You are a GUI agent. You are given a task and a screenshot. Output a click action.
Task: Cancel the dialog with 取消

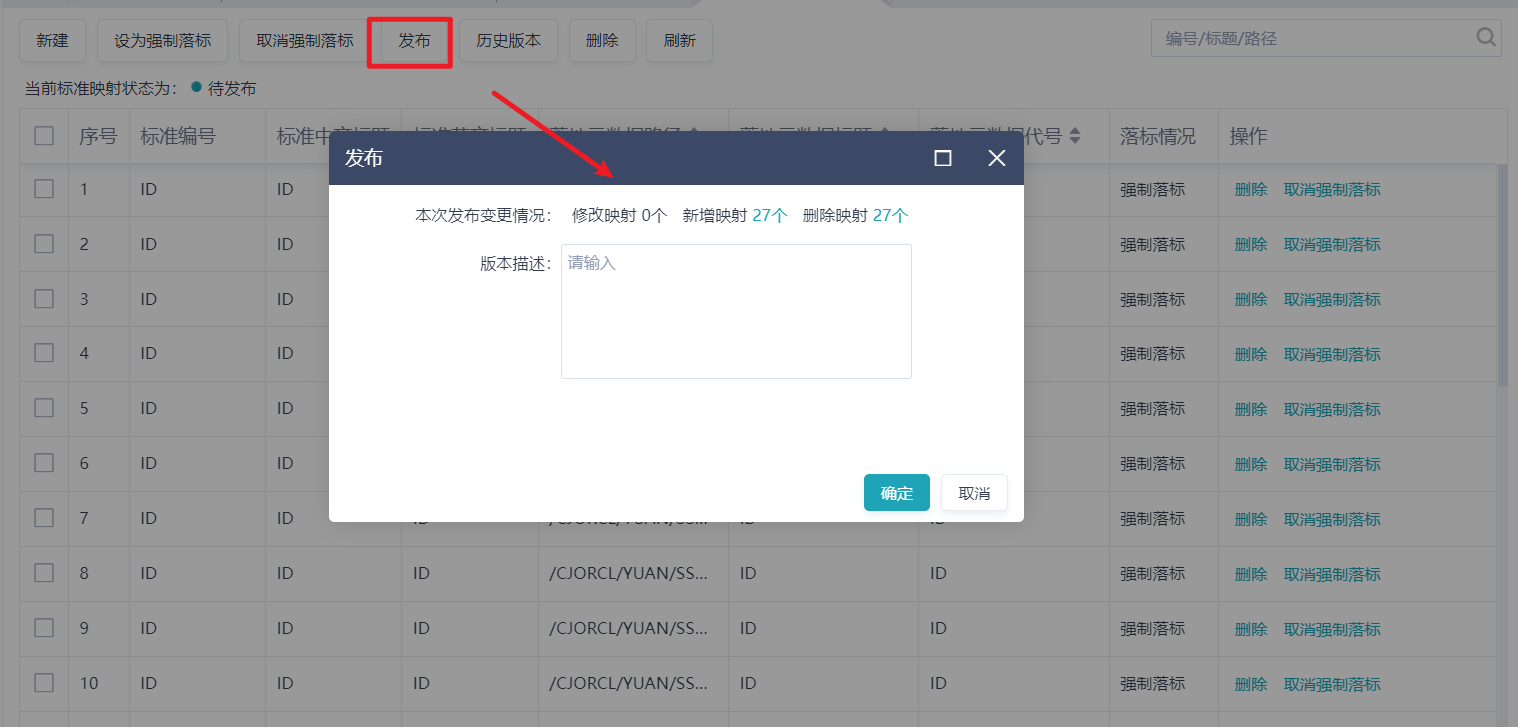[974, 493]
